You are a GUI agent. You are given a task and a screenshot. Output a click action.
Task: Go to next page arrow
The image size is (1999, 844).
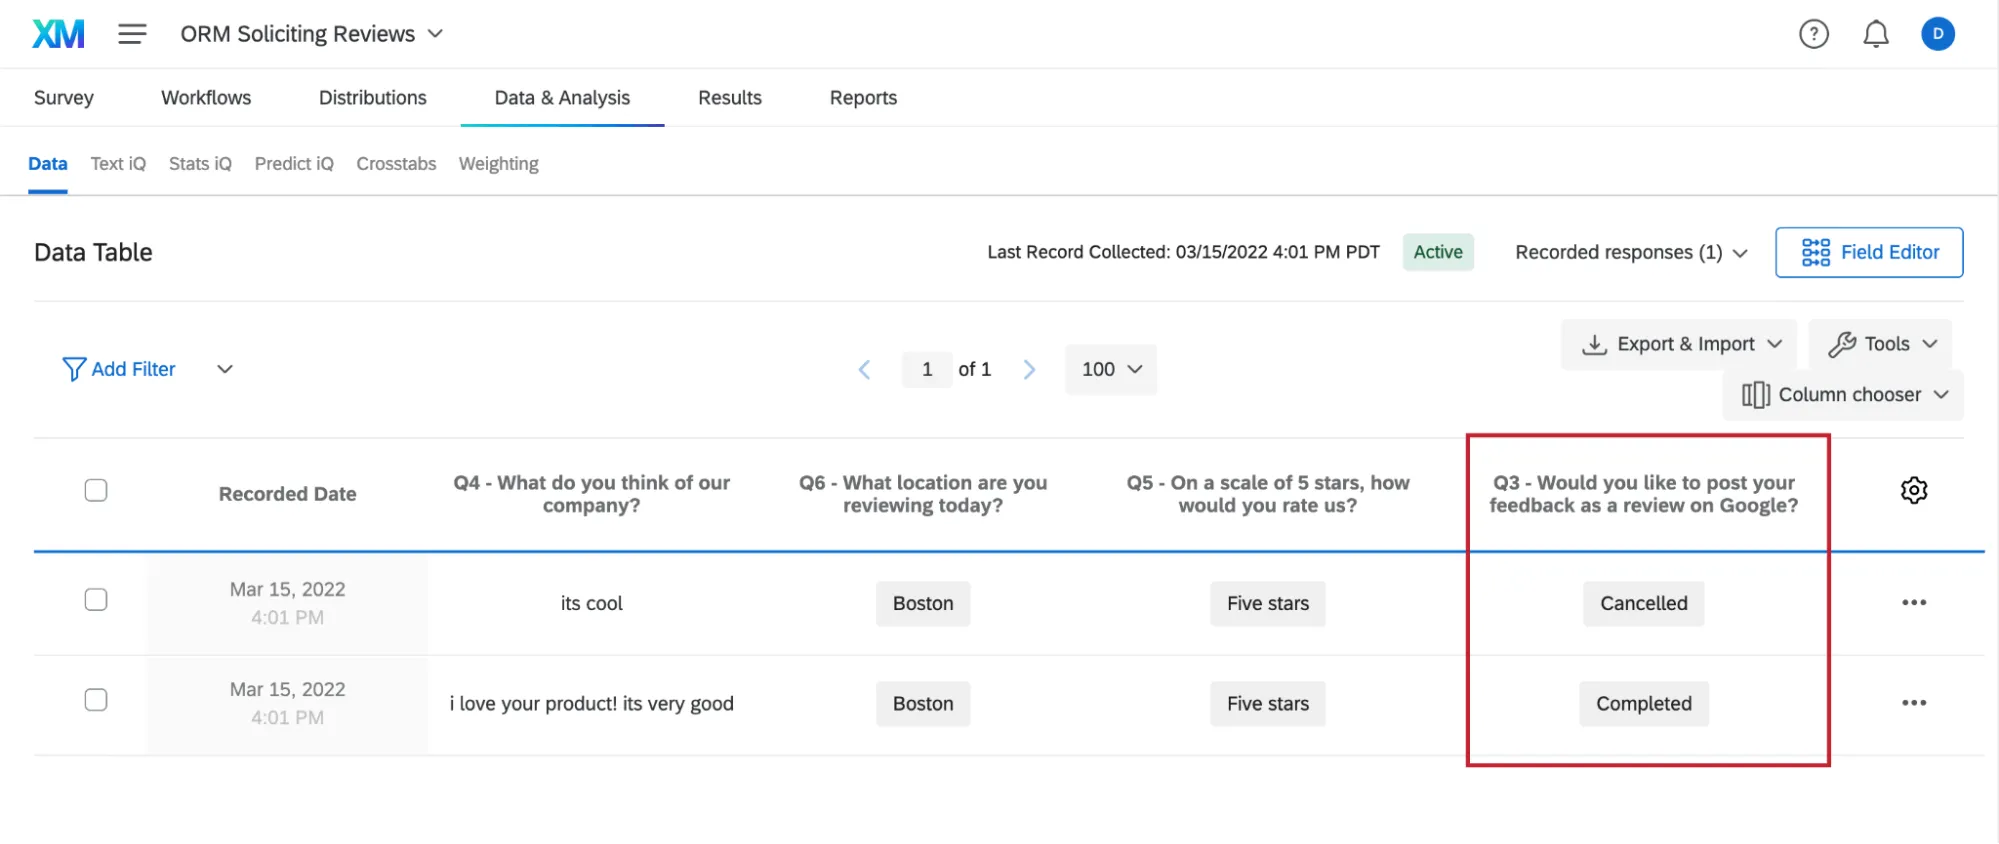(1029, 370)
